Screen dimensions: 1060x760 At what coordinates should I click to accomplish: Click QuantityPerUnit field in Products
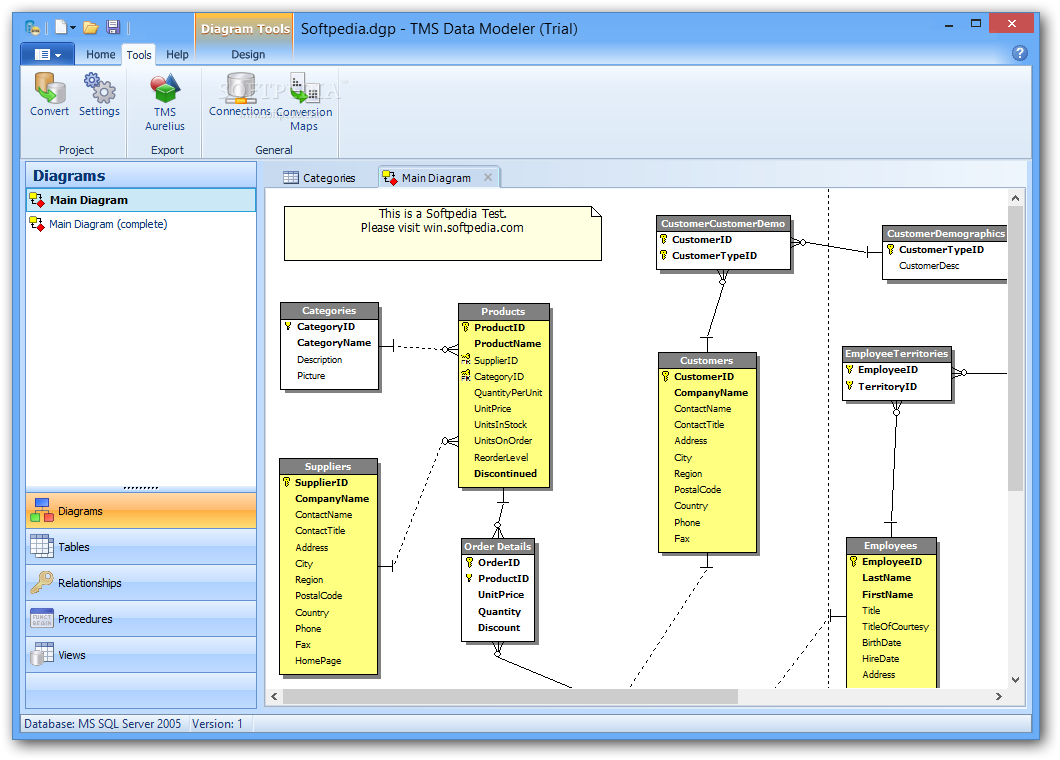pos(508,392)
